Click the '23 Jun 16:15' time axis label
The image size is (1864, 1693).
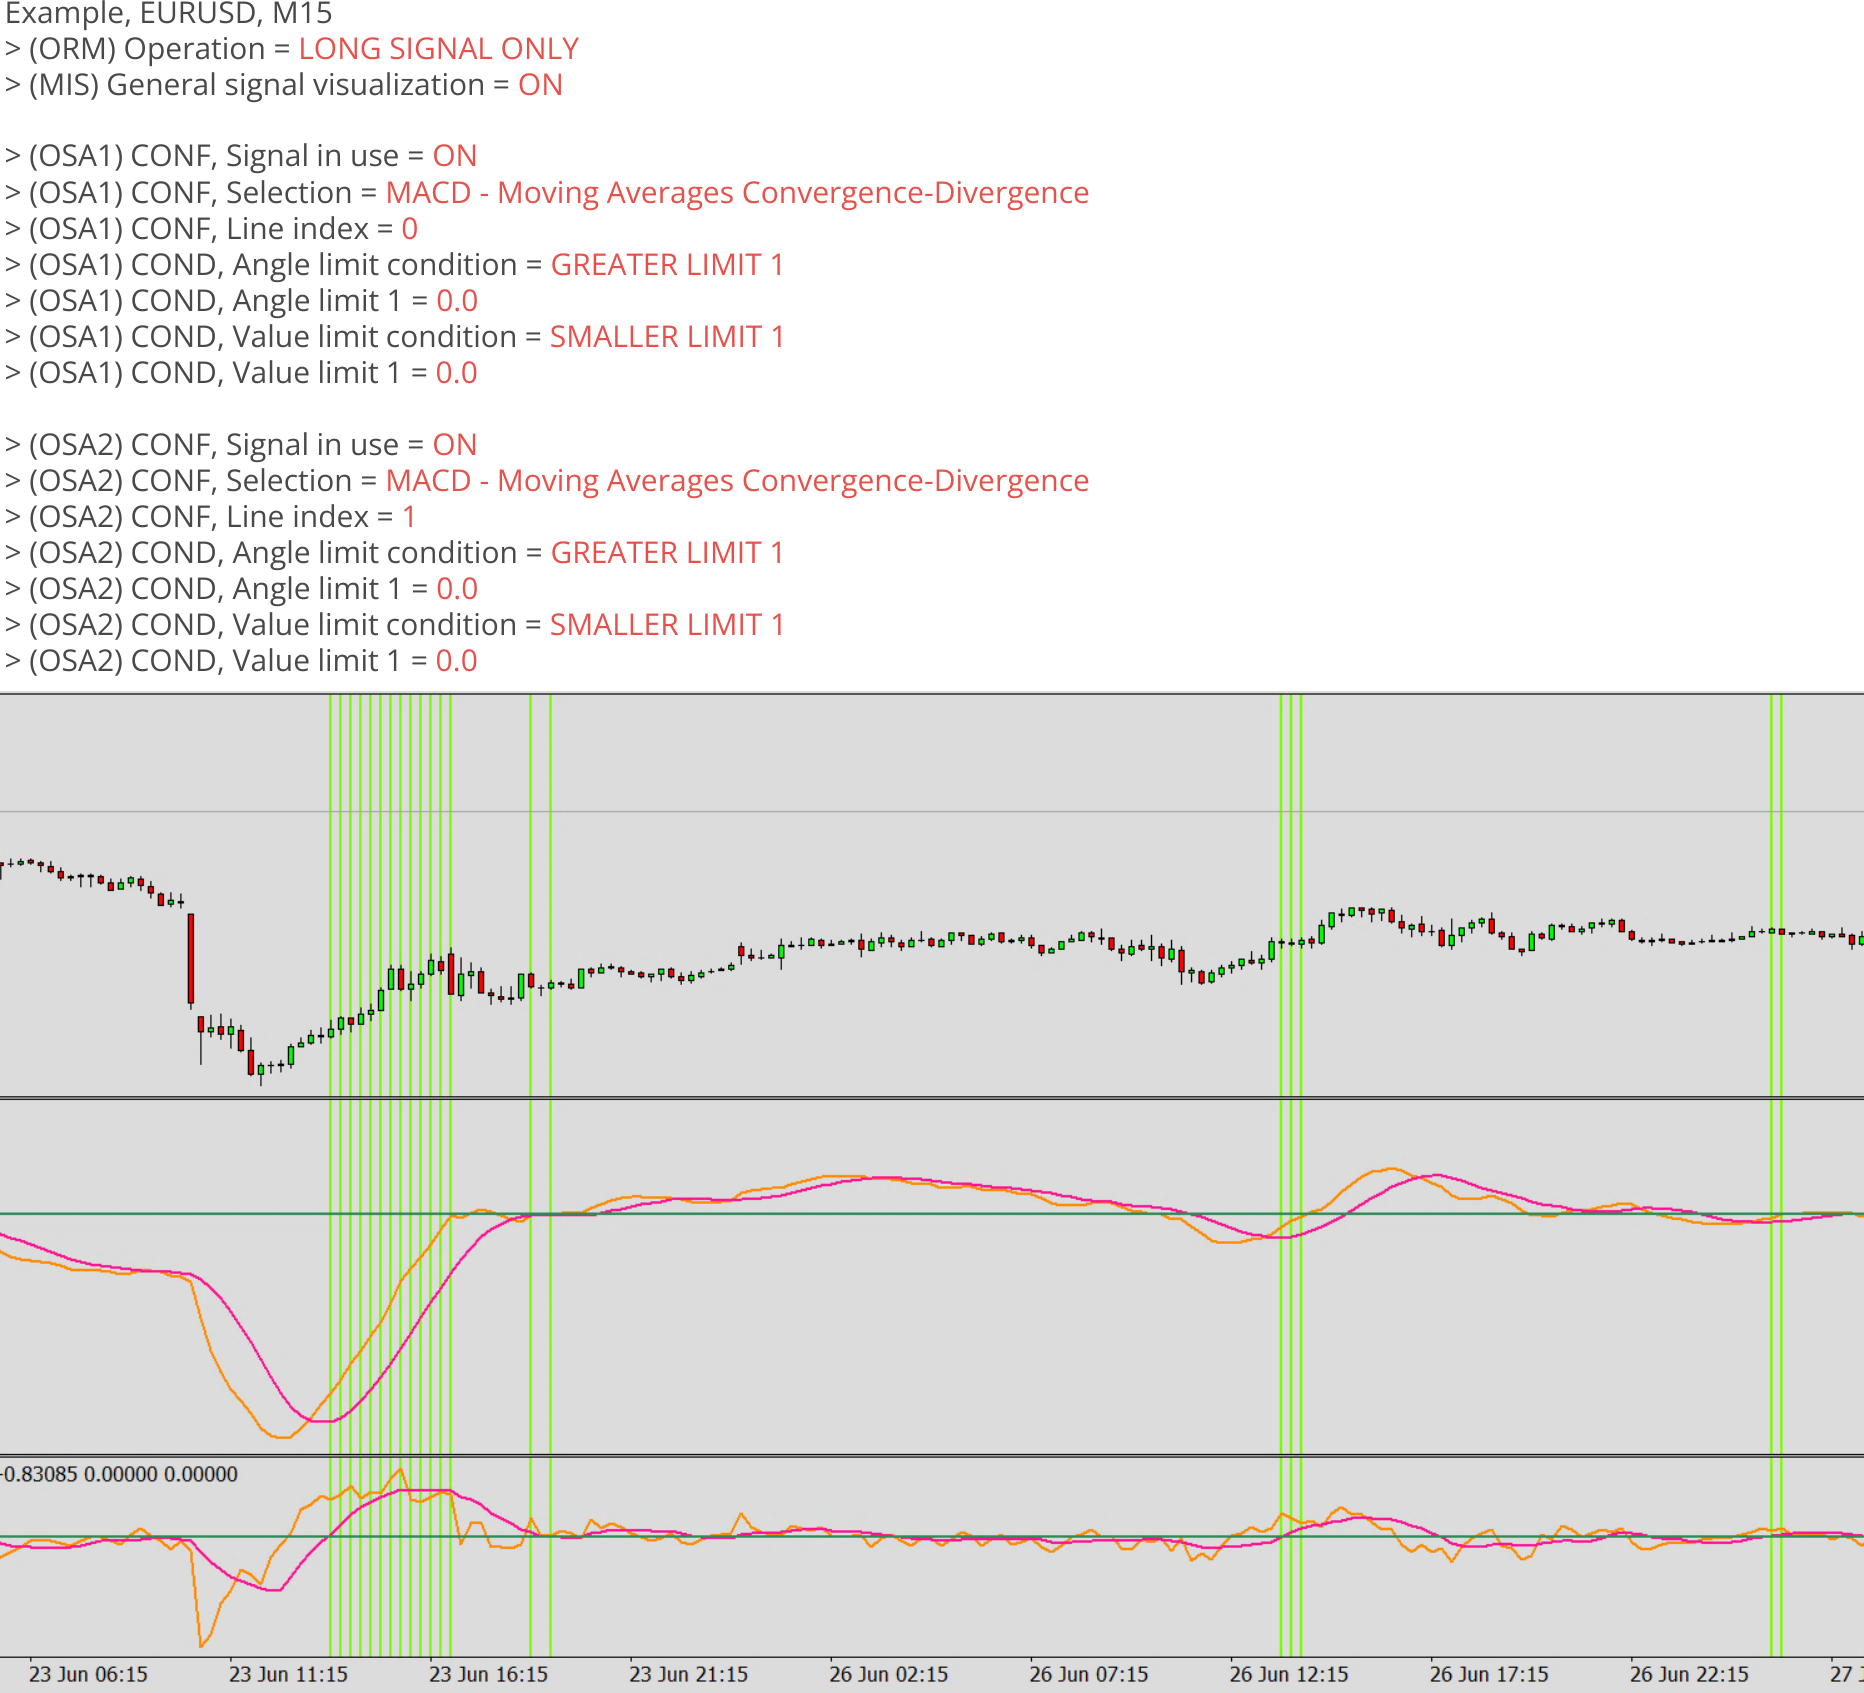[488, 1674]
